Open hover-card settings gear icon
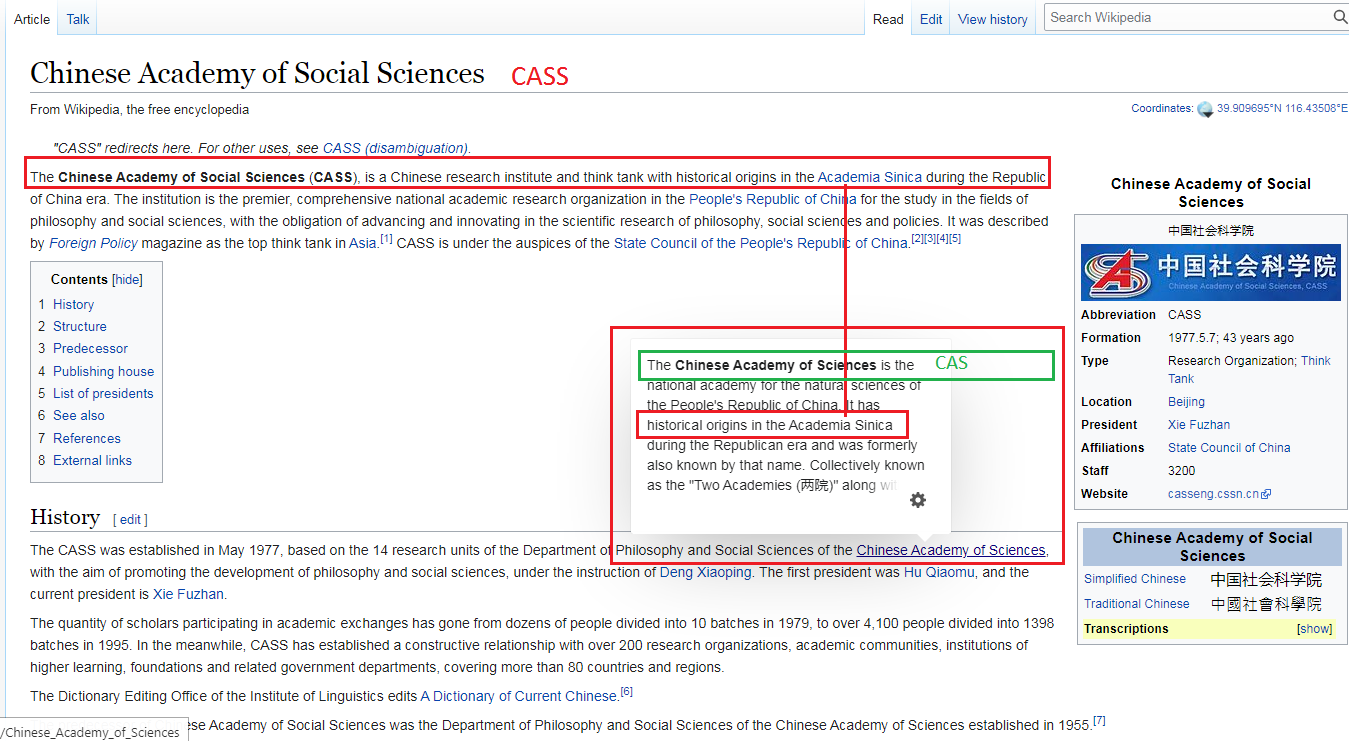Viewport: 1349px width, 741px height. tap(918, 500)
